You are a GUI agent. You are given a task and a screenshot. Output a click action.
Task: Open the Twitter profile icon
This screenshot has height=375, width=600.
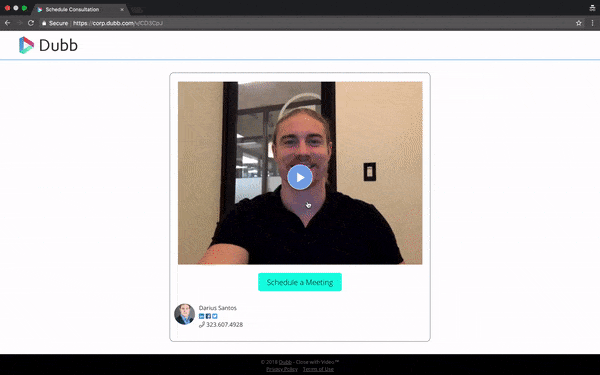pos(215,316)
